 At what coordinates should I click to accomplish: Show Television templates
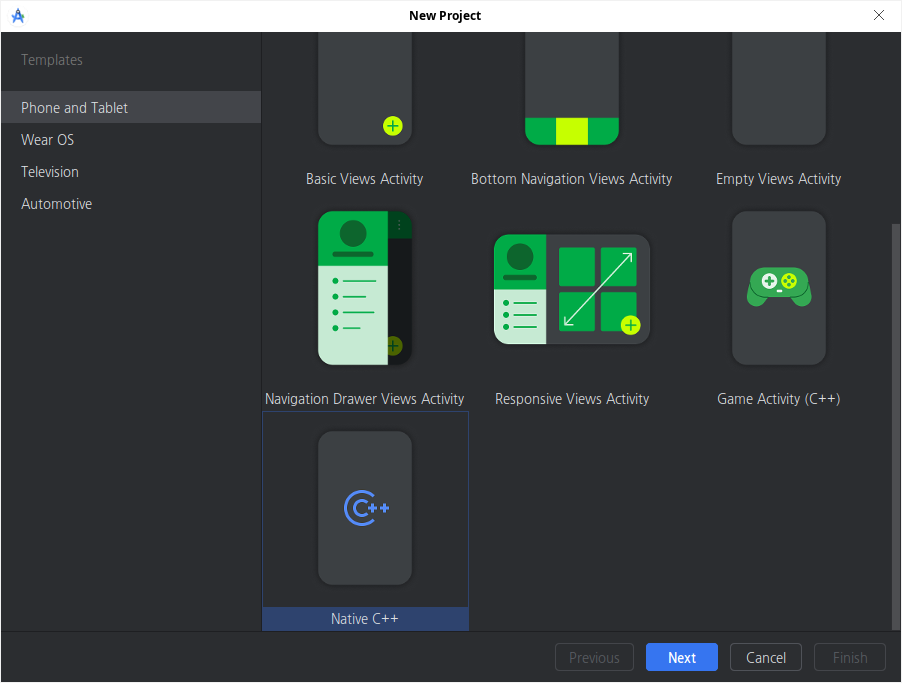tap(131, 172)
